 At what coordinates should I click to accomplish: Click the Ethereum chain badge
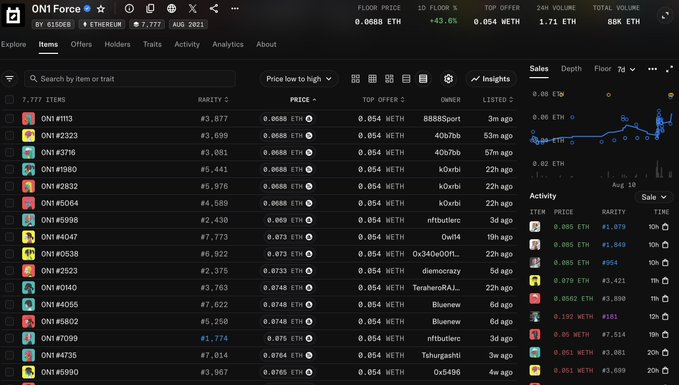pyautogui.click(x=102, y=25)
